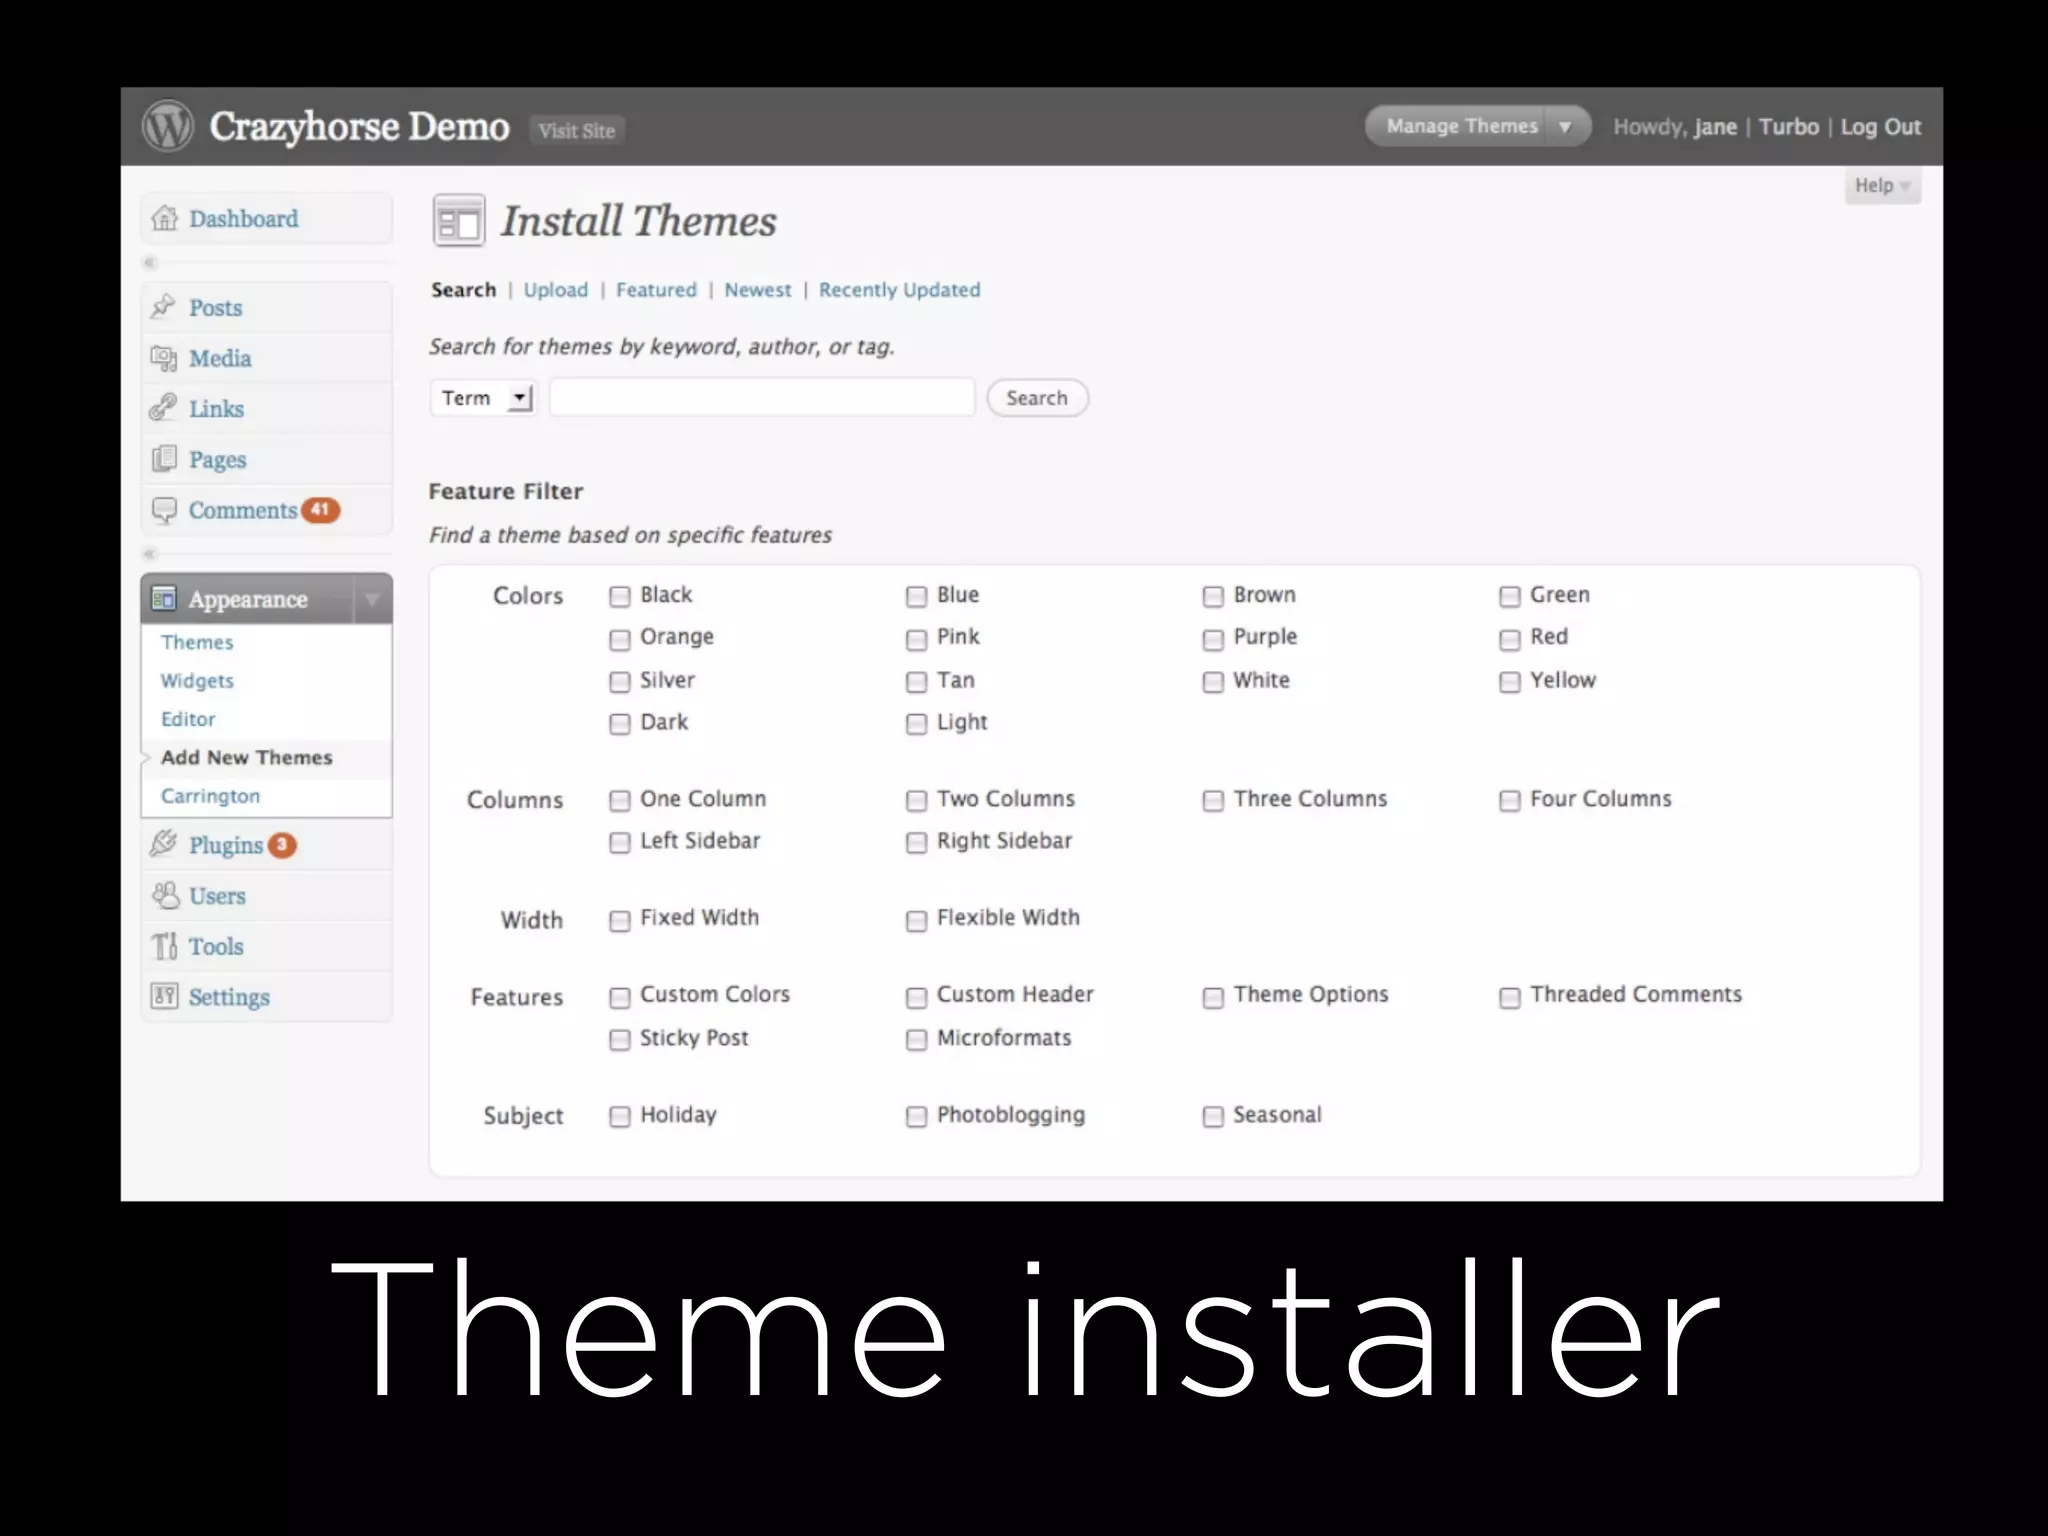Click the Tools icon in sidebar
This screenshot has height=1536, width=2048.
(x=164, y=946)
